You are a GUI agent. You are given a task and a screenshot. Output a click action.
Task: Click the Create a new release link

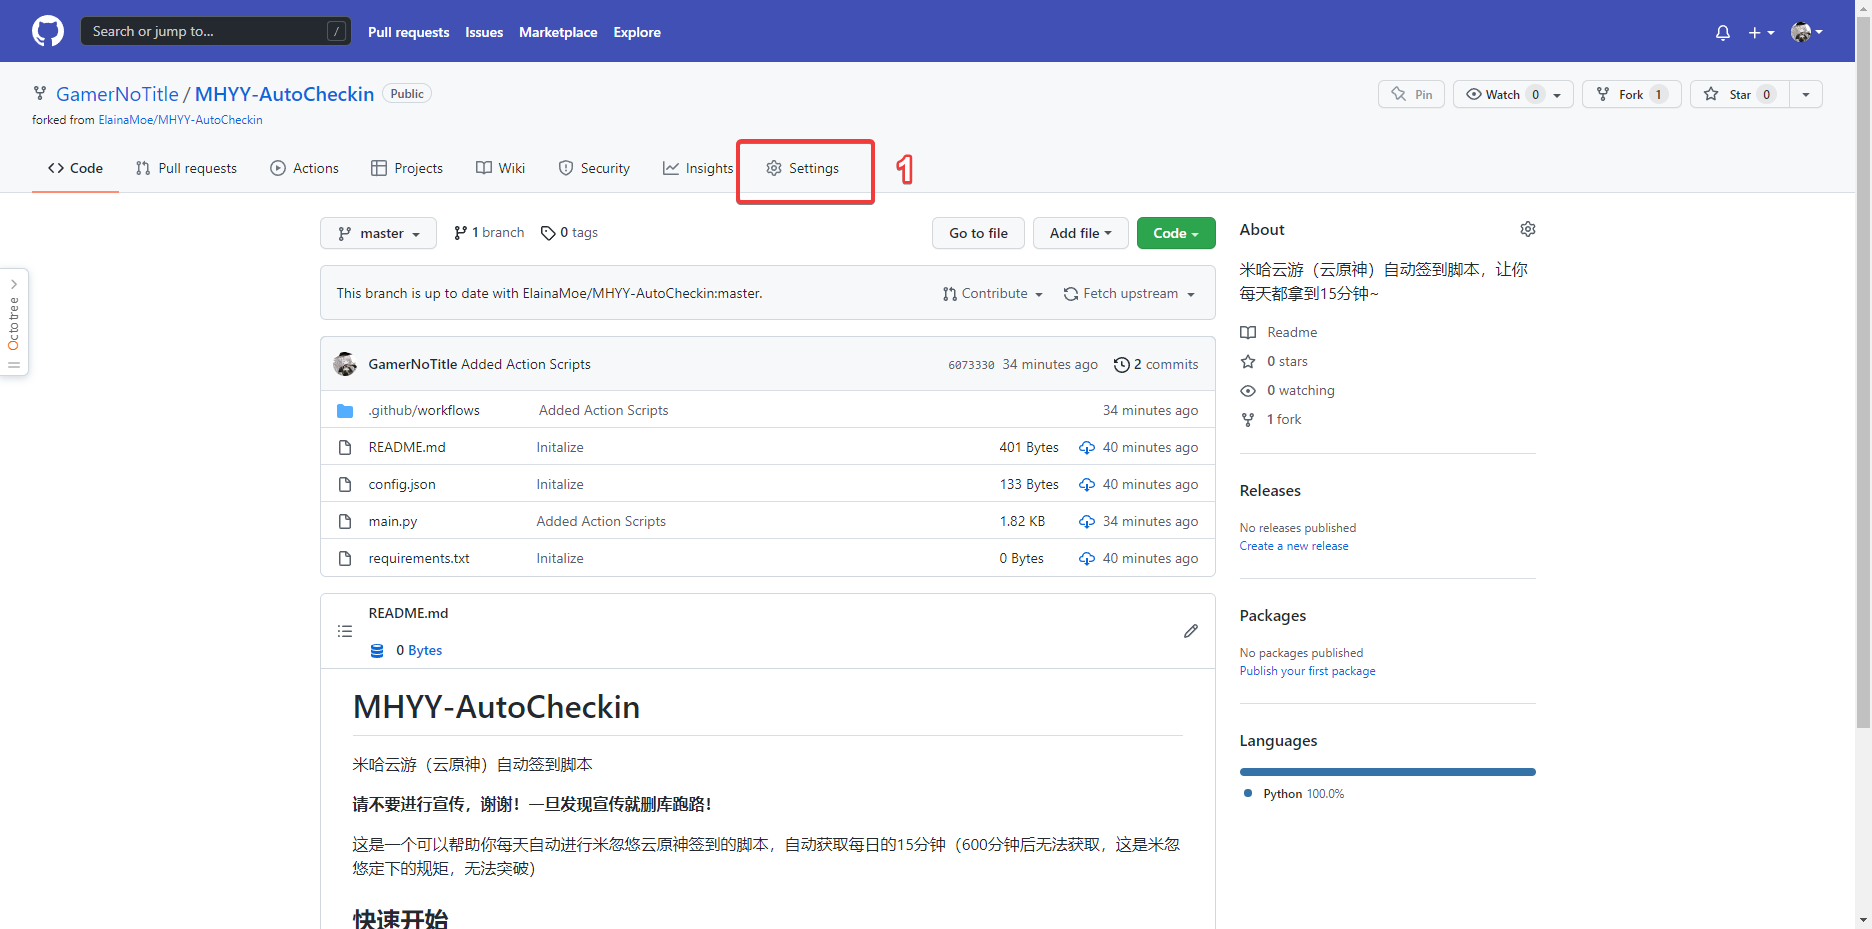click(1293, 546)
